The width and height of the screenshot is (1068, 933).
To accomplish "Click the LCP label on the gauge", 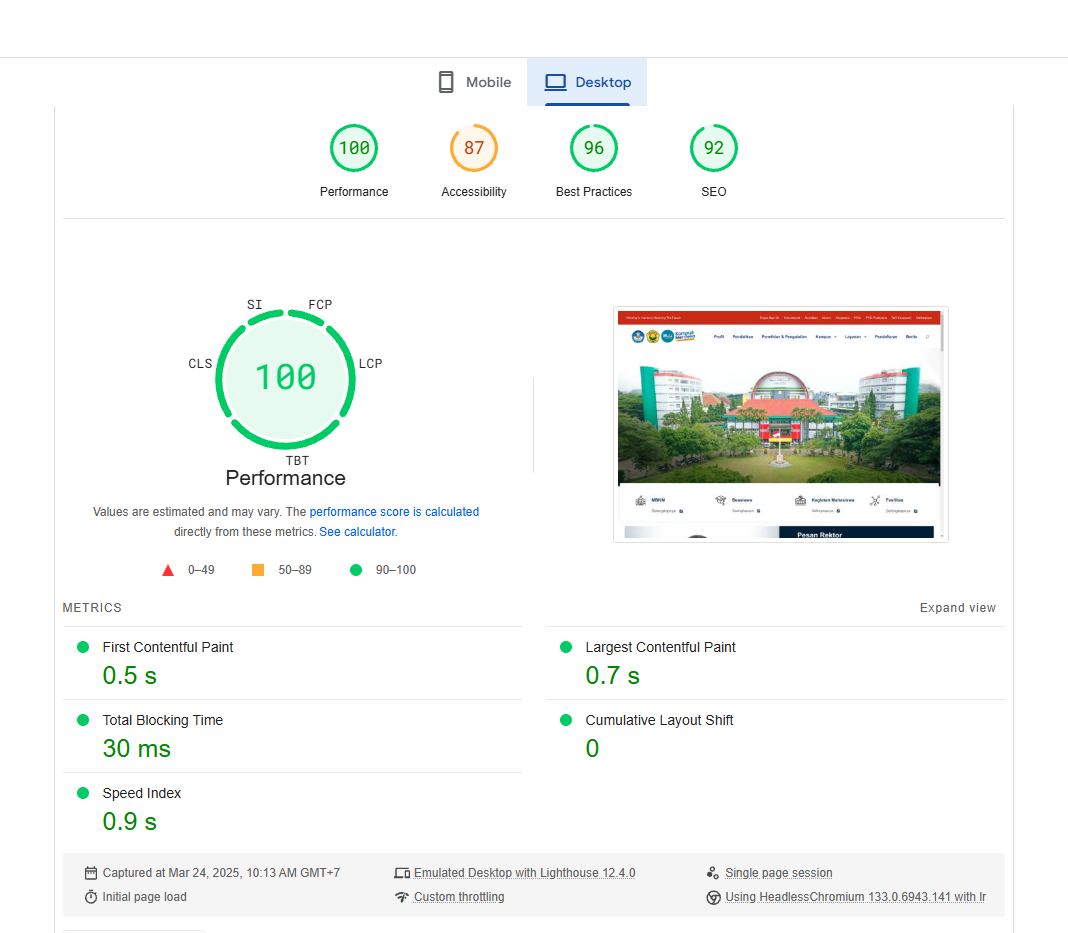I will (370, 364).
